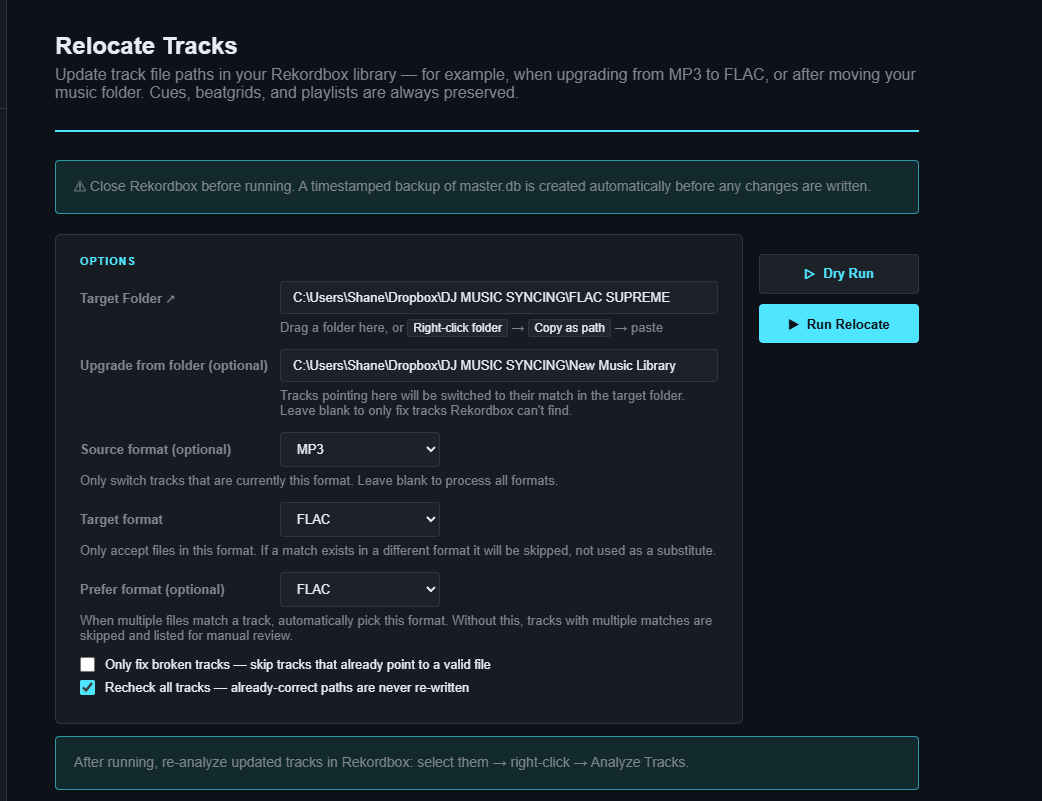
Task: Start the Run Relocate action
Action: tap(839, 324)
